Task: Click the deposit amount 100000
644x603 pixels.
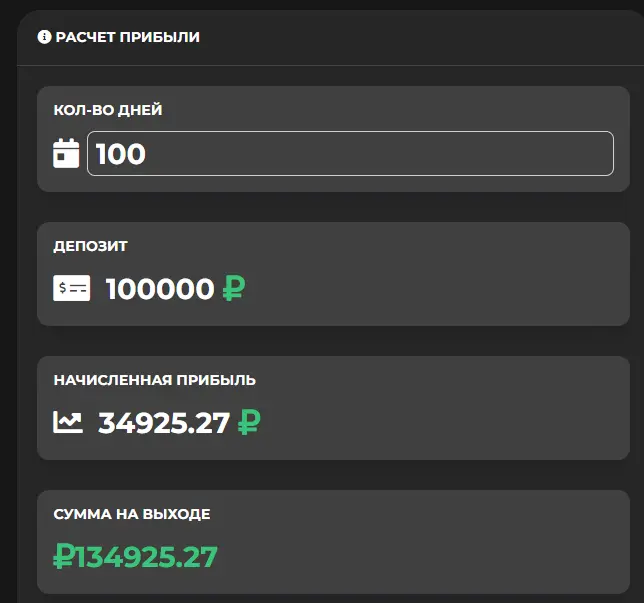Action: 160,289
